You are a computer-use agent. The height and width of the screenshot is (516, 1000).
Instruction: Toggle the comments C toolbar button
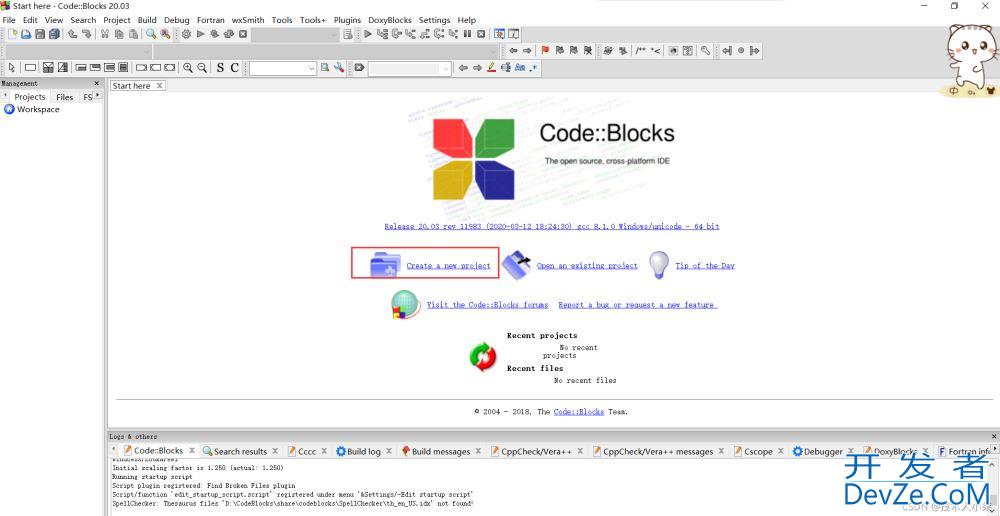click(x=235, y=68)
